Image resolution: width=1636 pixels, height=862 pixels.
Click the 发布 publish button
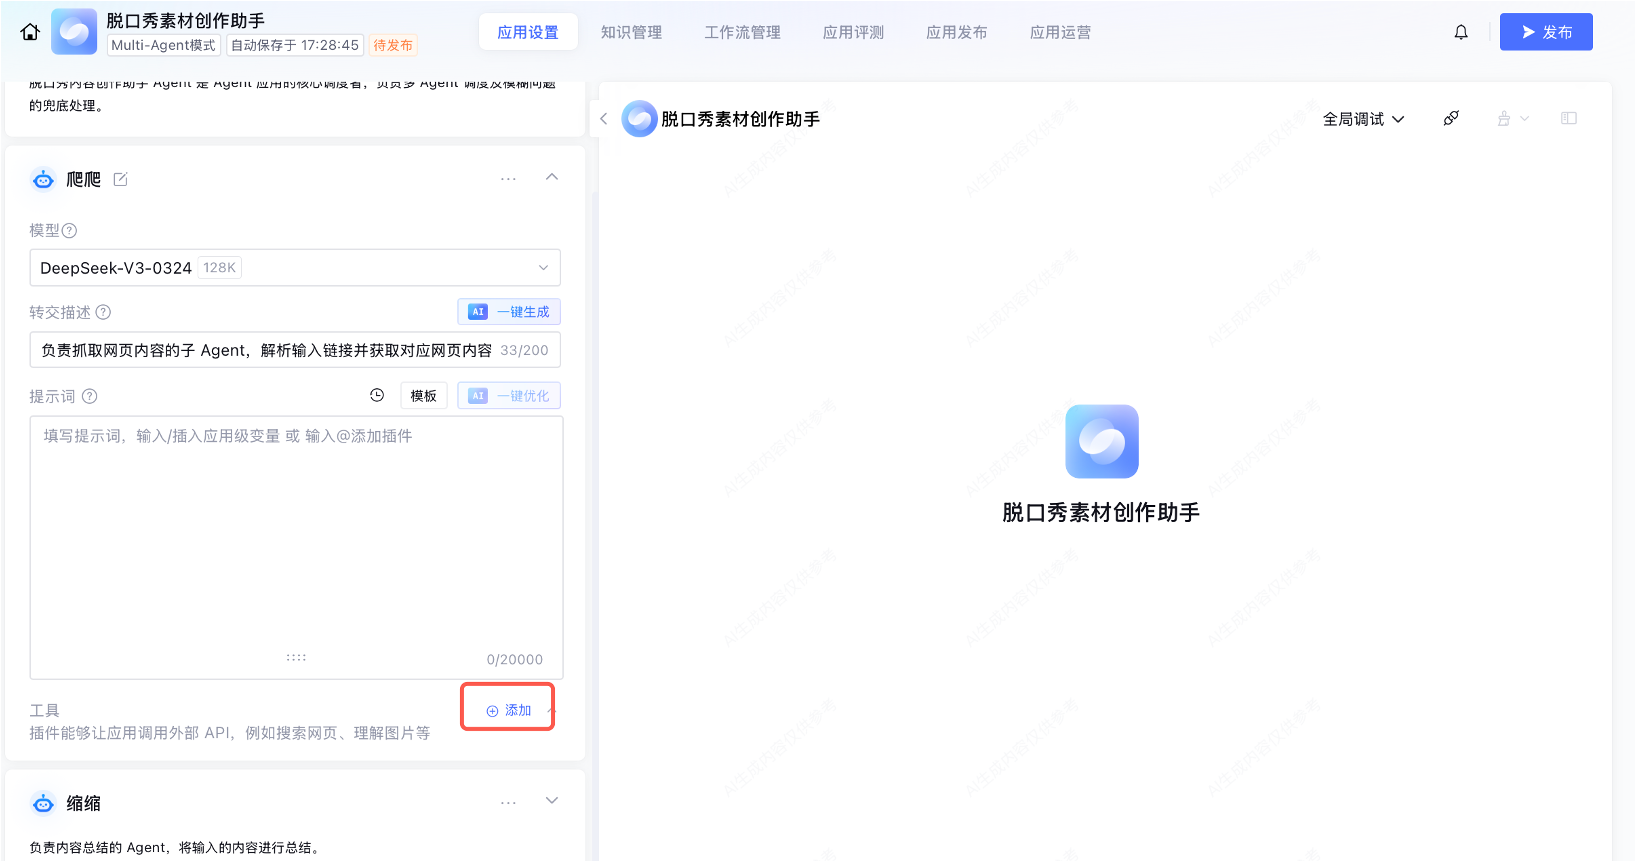(x=1545, y=32)
